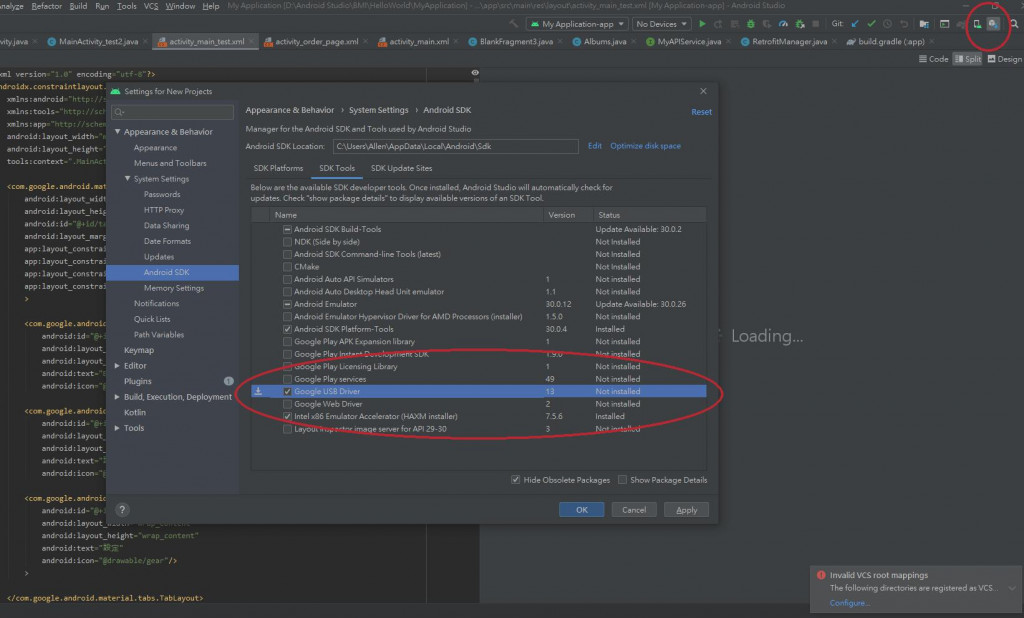1024x618 pixels.
Task: Uncheck the Google USB Driver checkbox
Action: (x=287, y=391)
